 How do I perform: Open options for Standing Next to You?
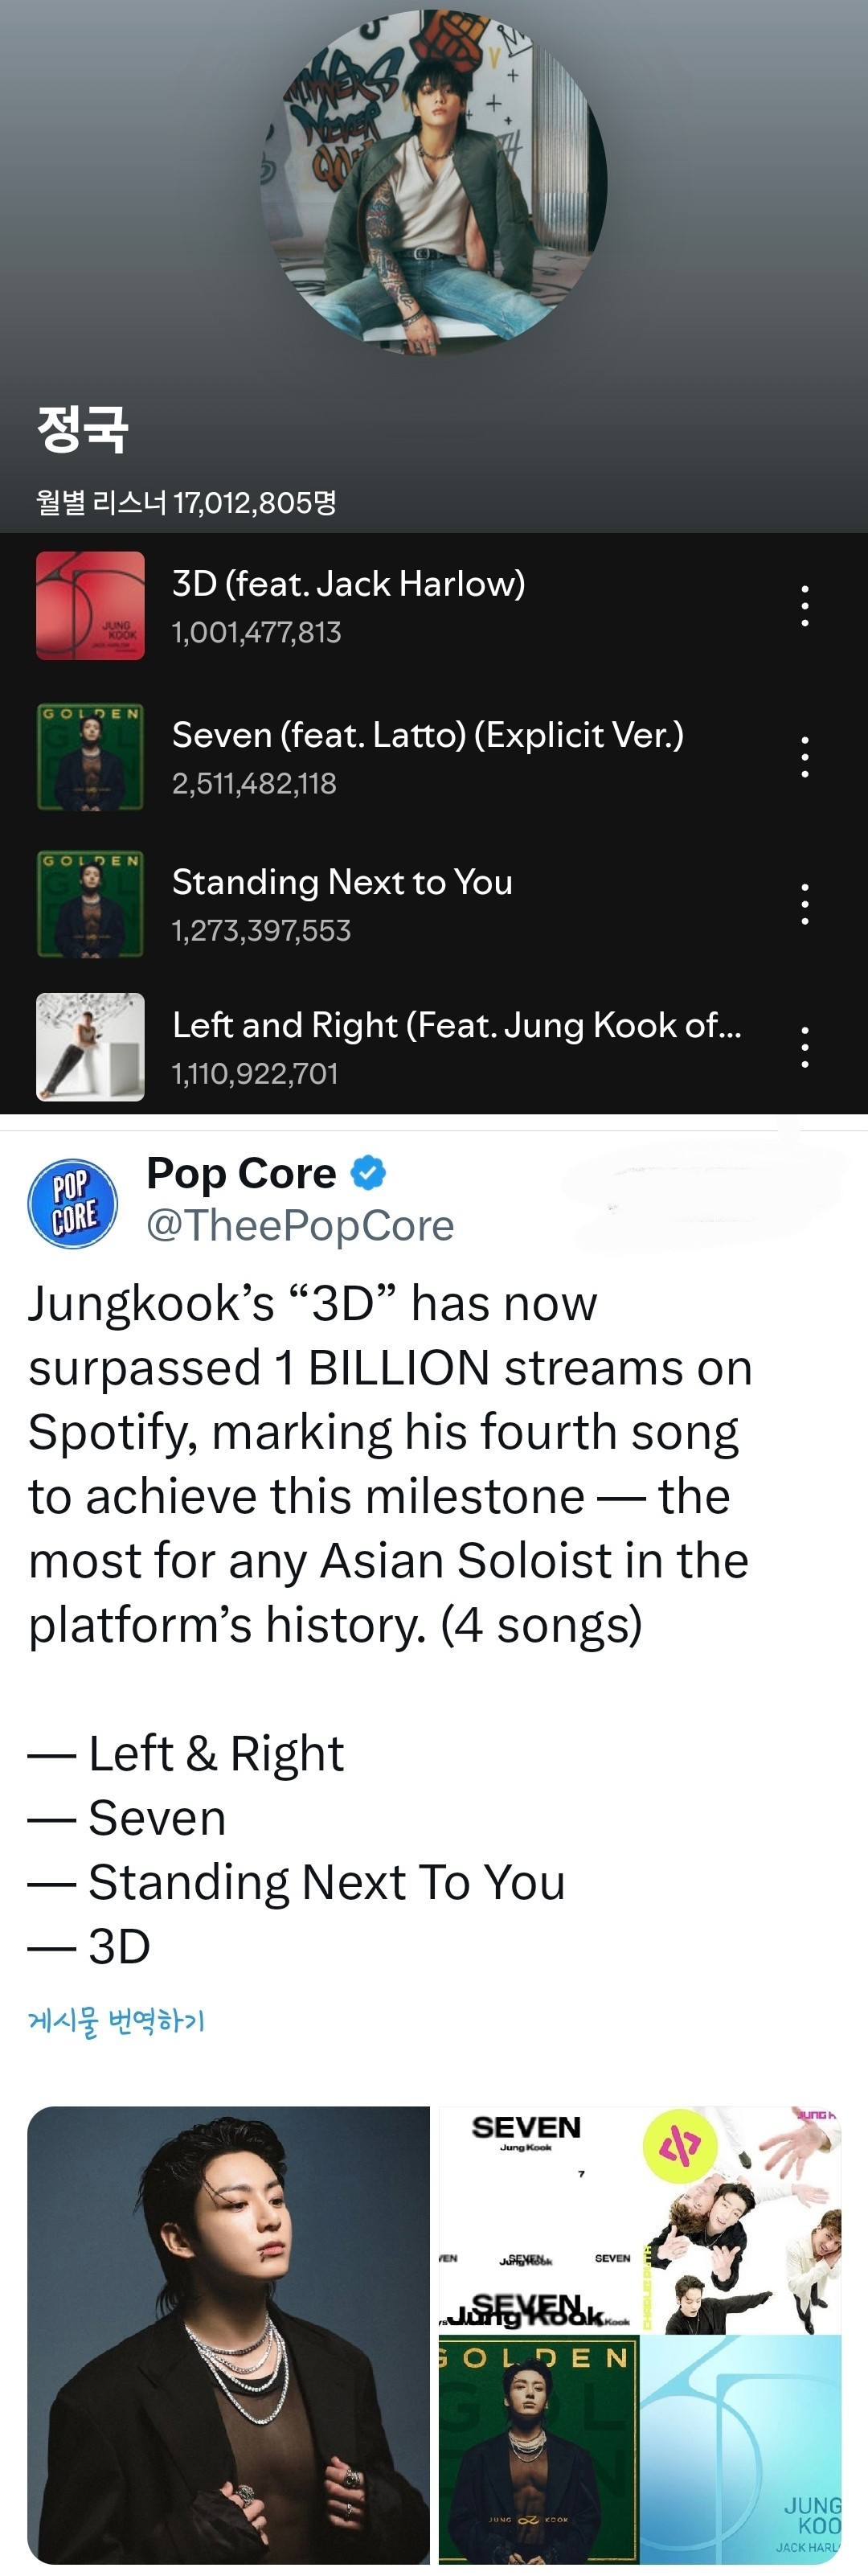click(804, 904)
